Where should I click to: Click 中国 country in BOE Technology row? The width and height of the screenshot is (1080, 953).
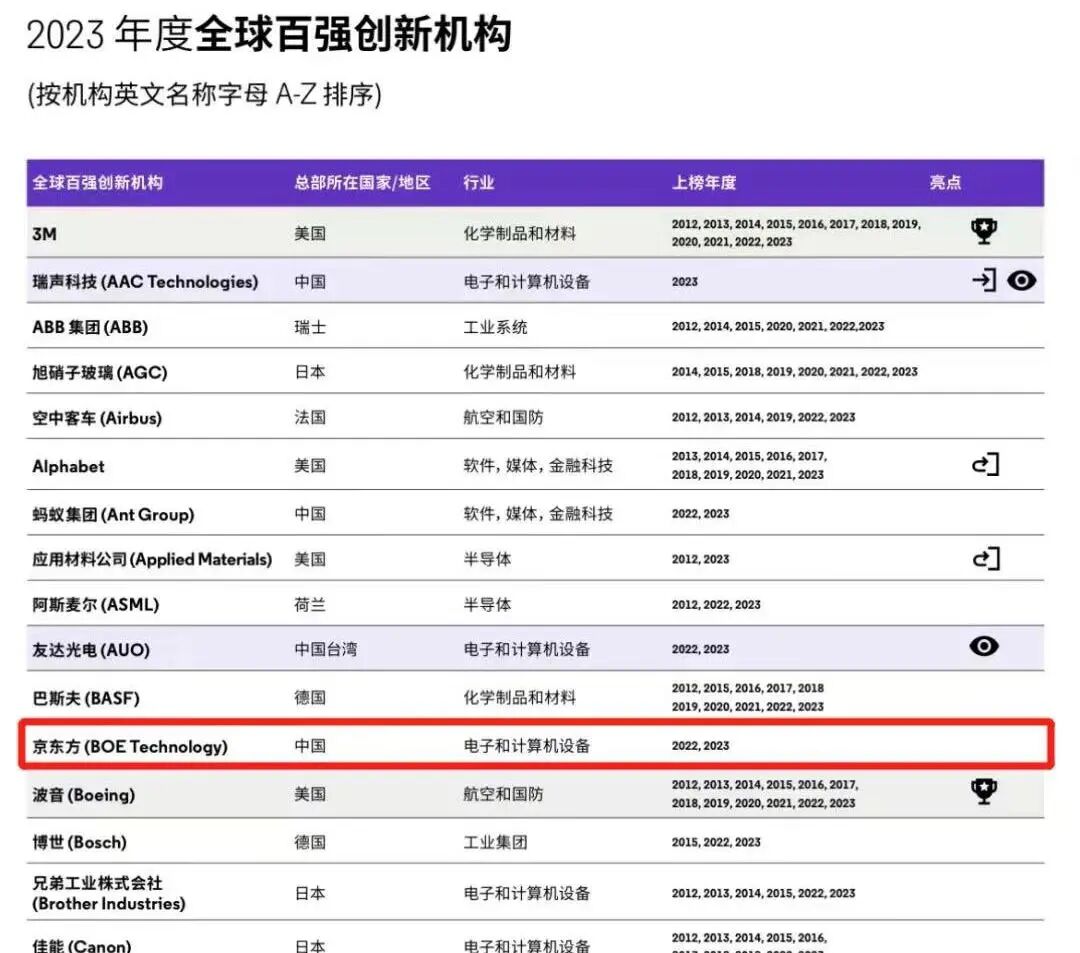[310, 746]
